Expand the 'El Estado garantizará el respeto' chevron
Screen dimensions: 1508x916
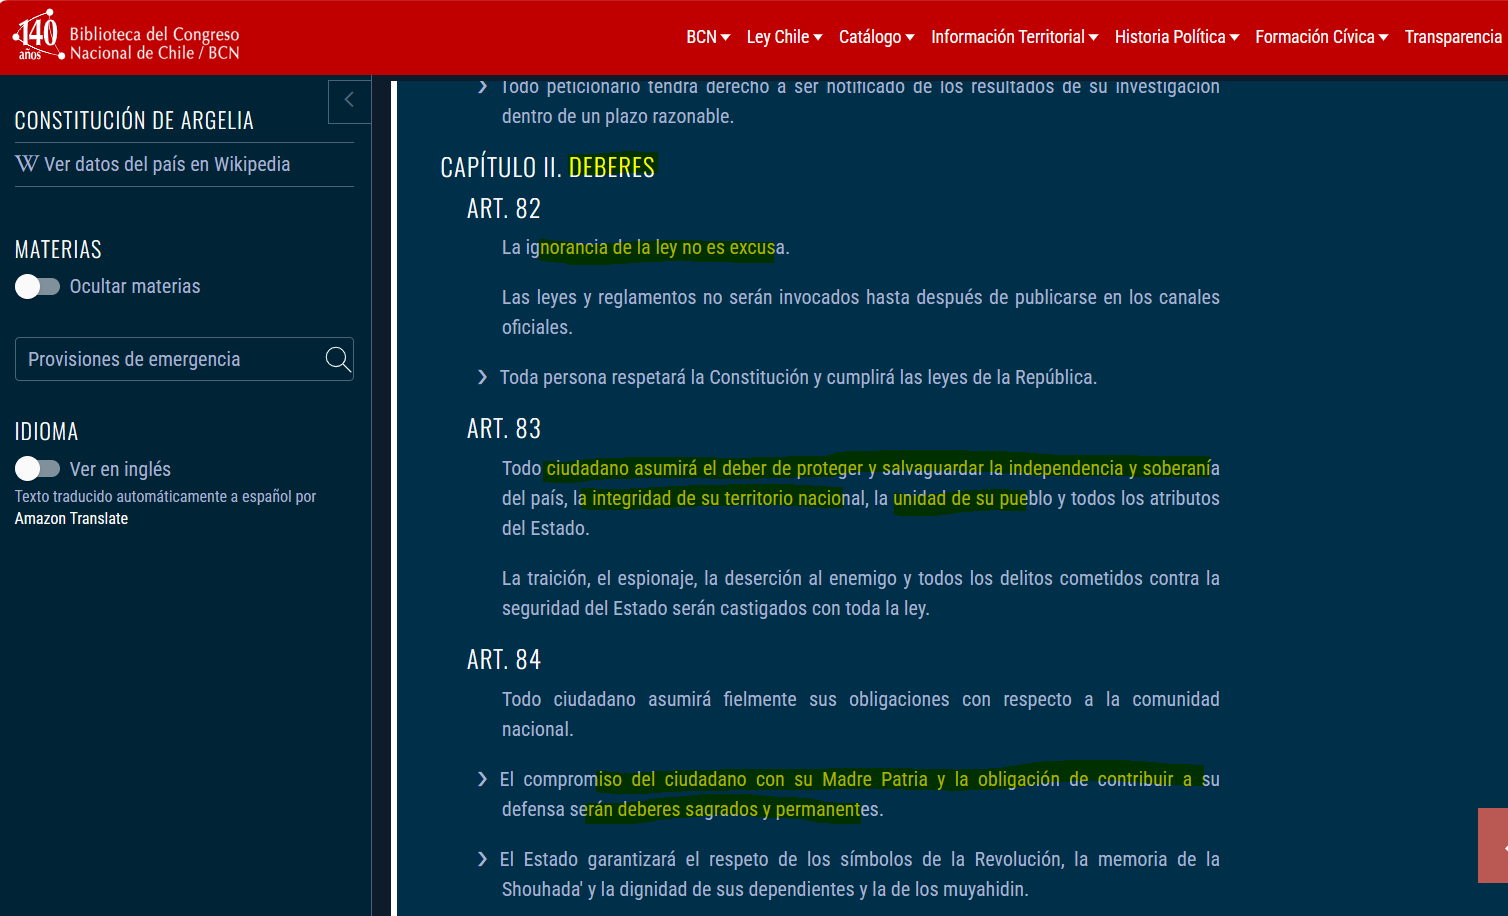[483, 859]
